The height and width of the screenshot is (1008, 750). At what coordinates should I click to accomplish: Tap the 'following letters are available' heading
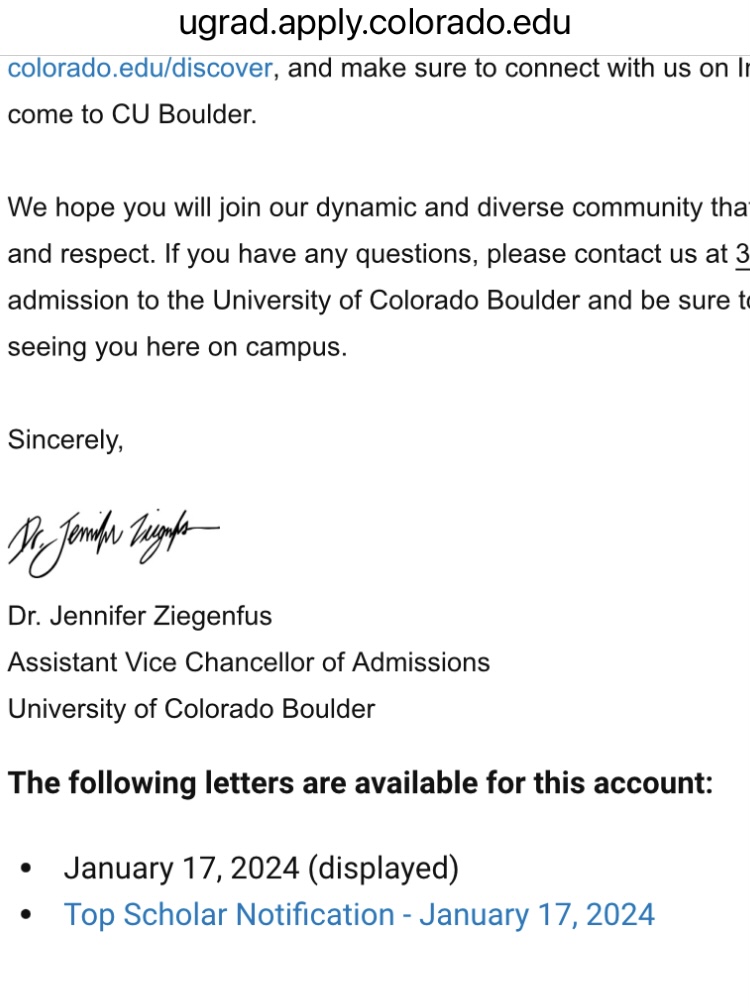tap(360, 783)
